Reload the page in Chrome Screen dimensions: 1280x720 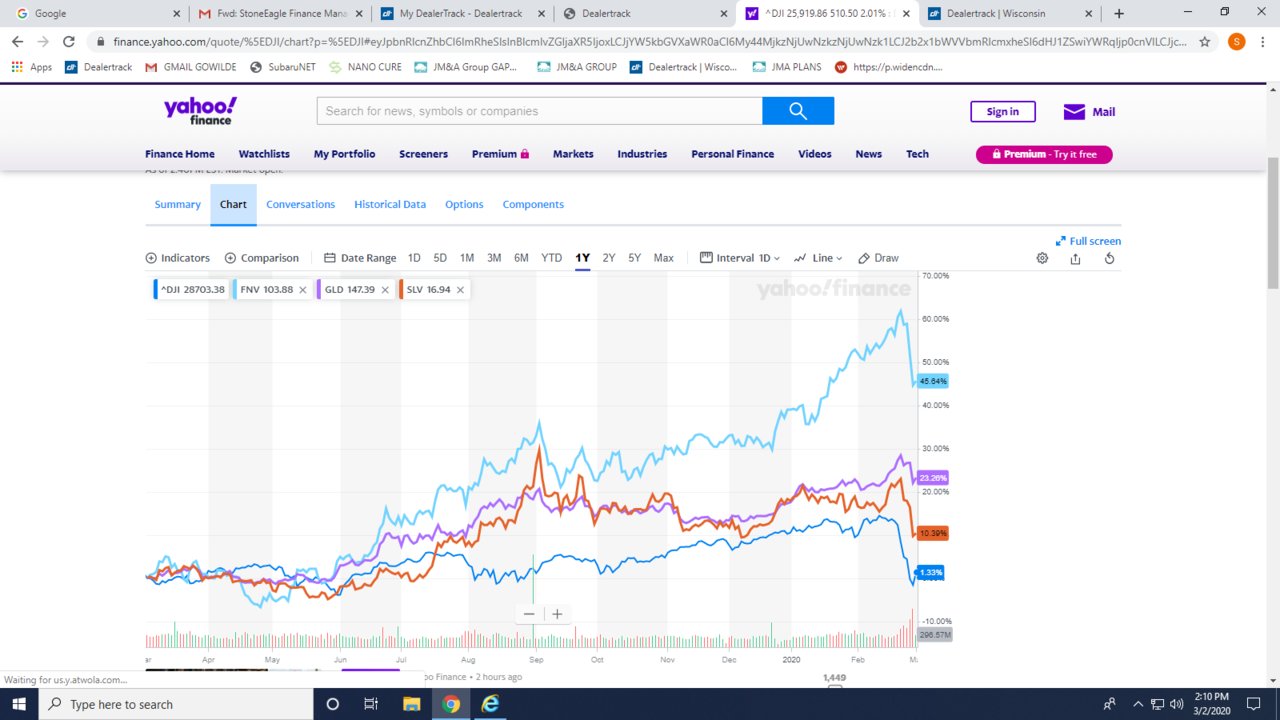click(x=69, y=42)
